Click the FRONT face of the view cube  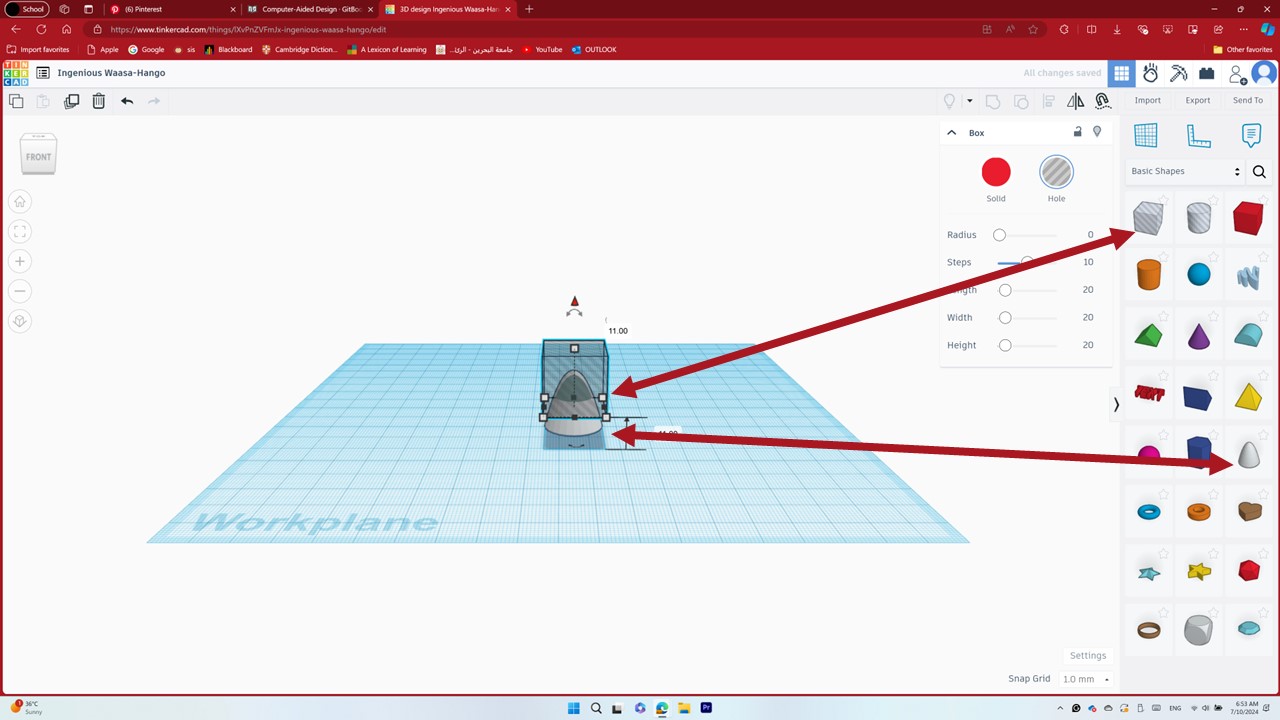[x=38, y=157]
